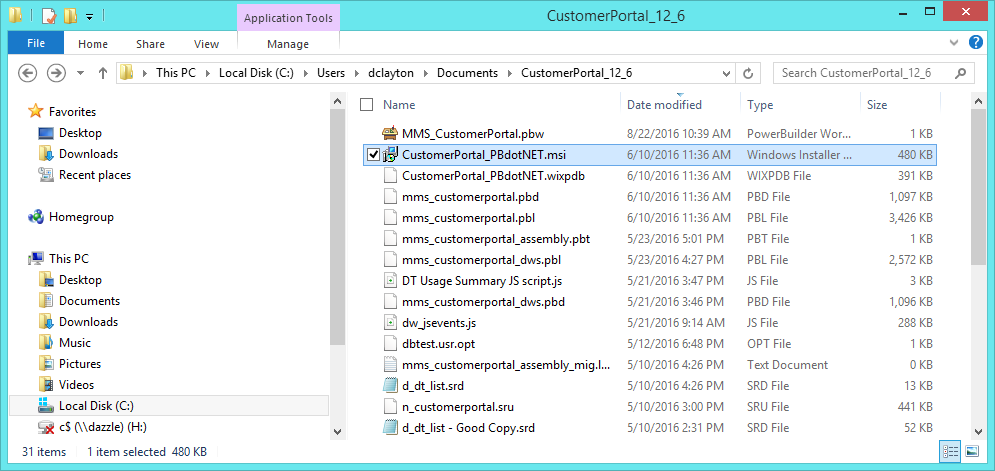This screenshot has height=471, width=995.
Task: Go up one folder level arrow
Action: click(103, 73)
